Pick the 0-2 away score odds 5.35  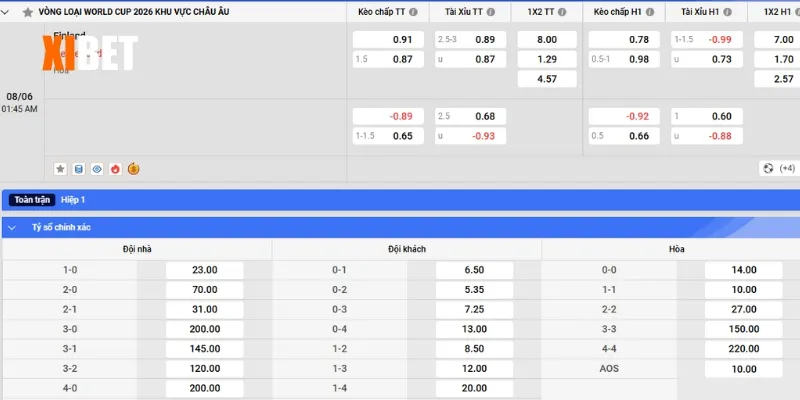click(x=474, y=290)
